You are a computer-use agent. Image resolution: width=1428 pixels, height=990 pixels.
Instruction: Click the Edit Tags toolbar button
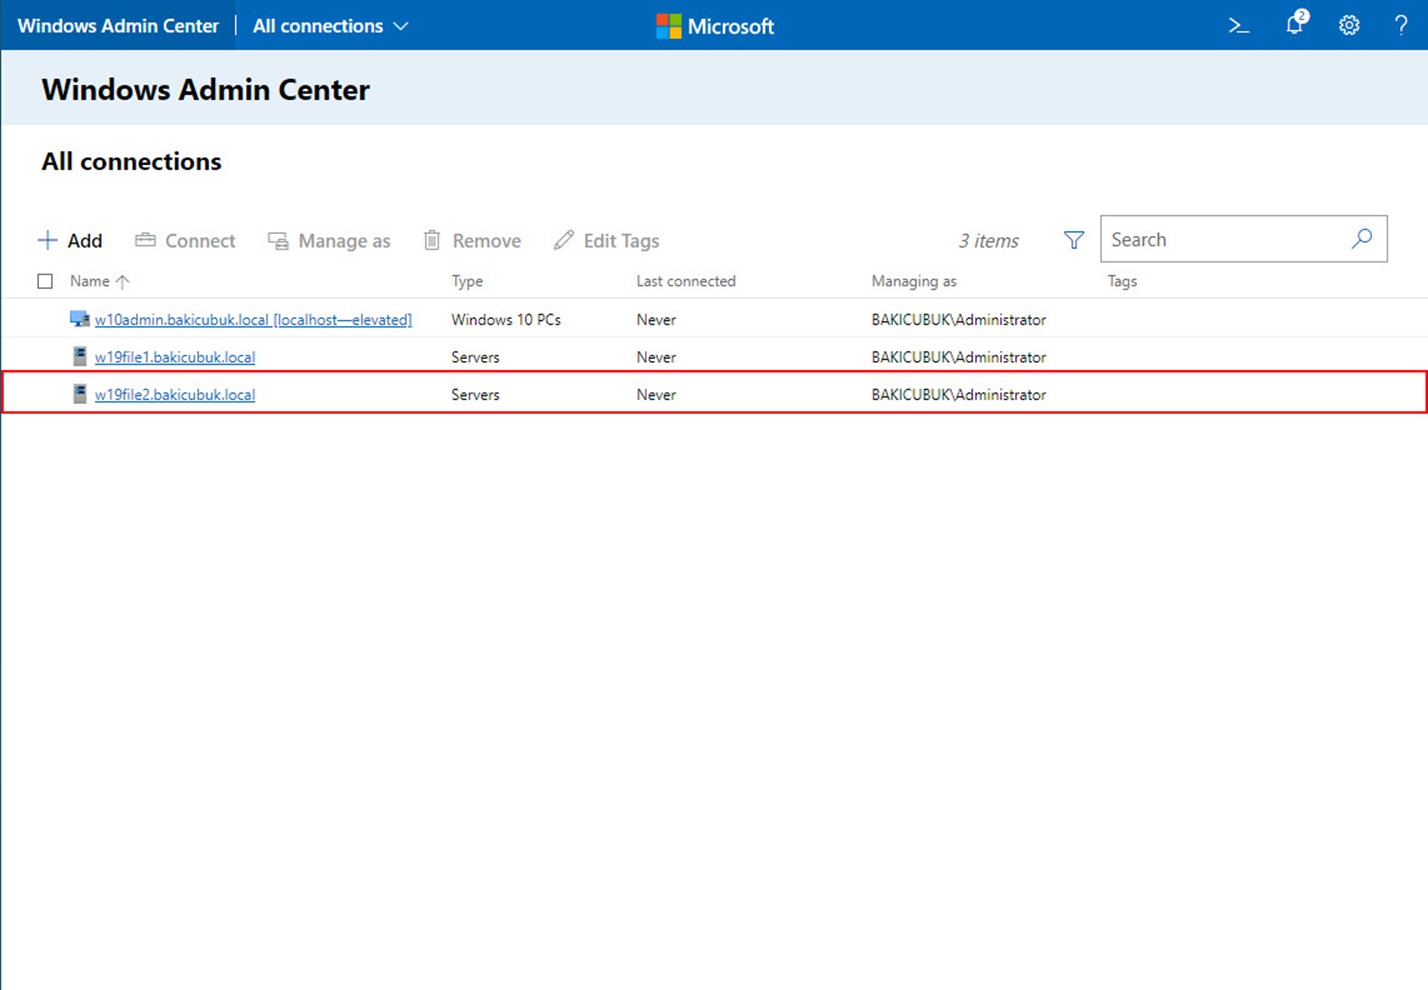[606, 240]
